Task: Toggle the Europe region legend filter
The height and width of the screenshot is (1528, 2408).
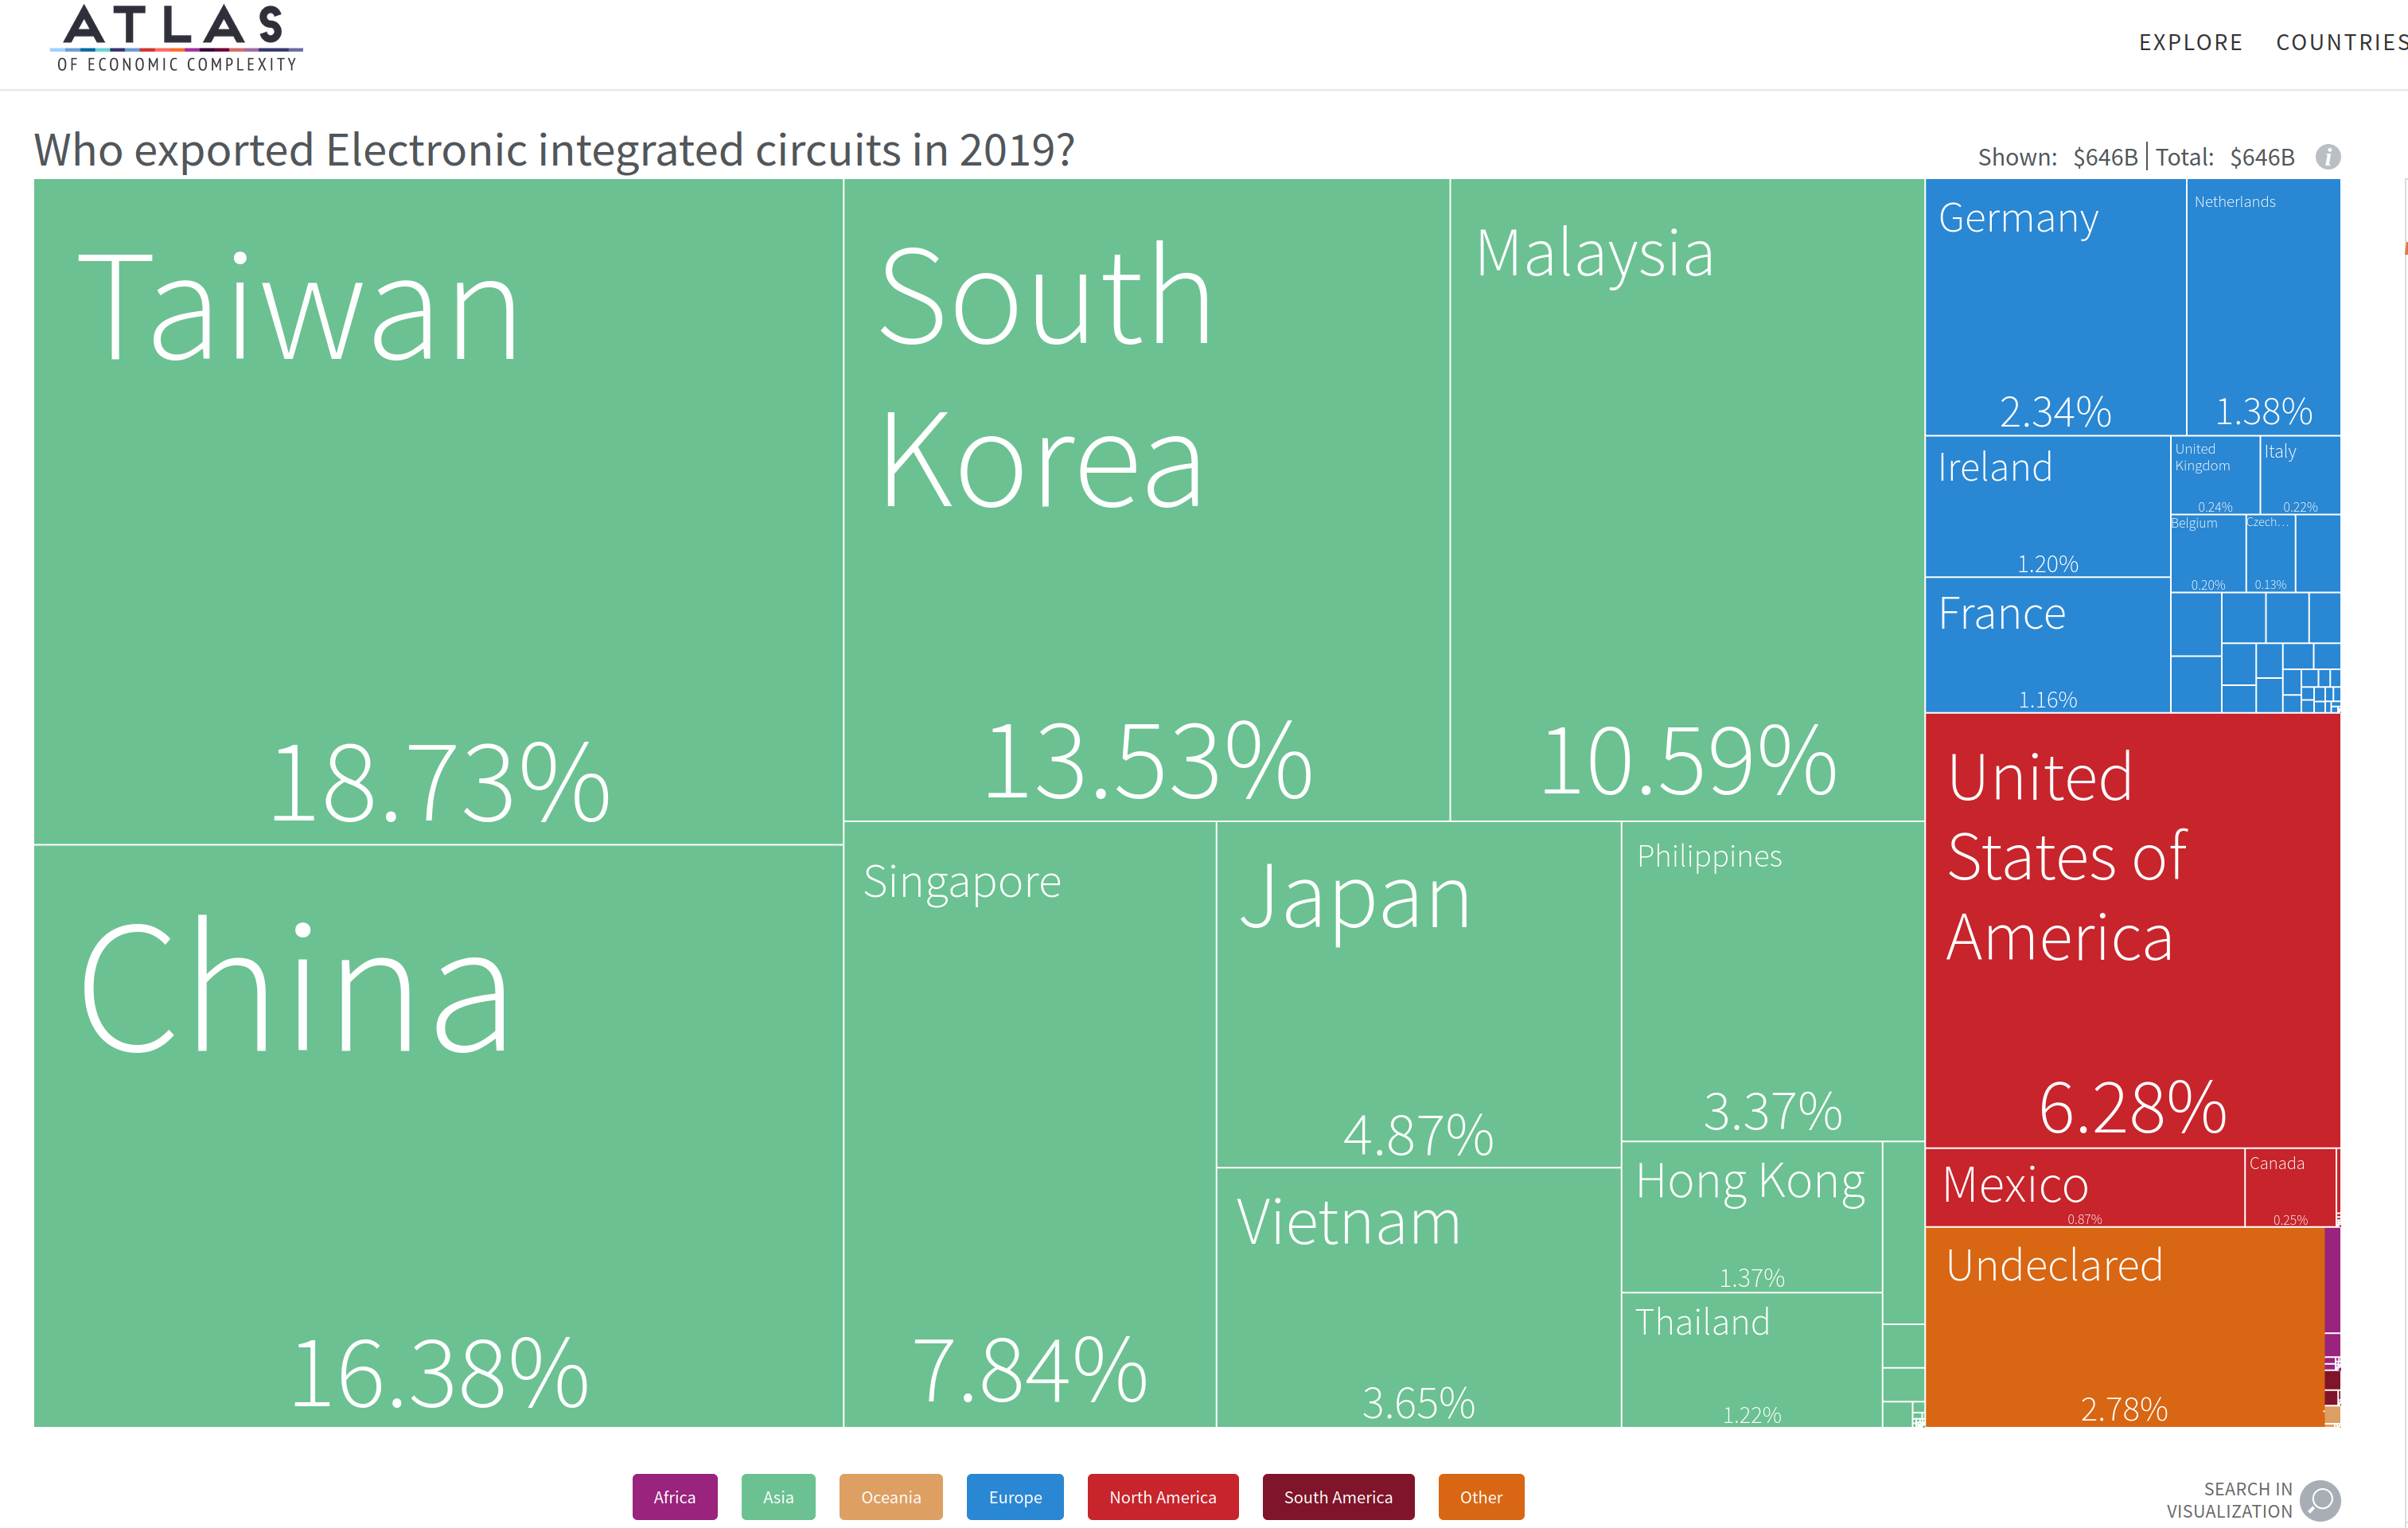Action: 1014,1496
